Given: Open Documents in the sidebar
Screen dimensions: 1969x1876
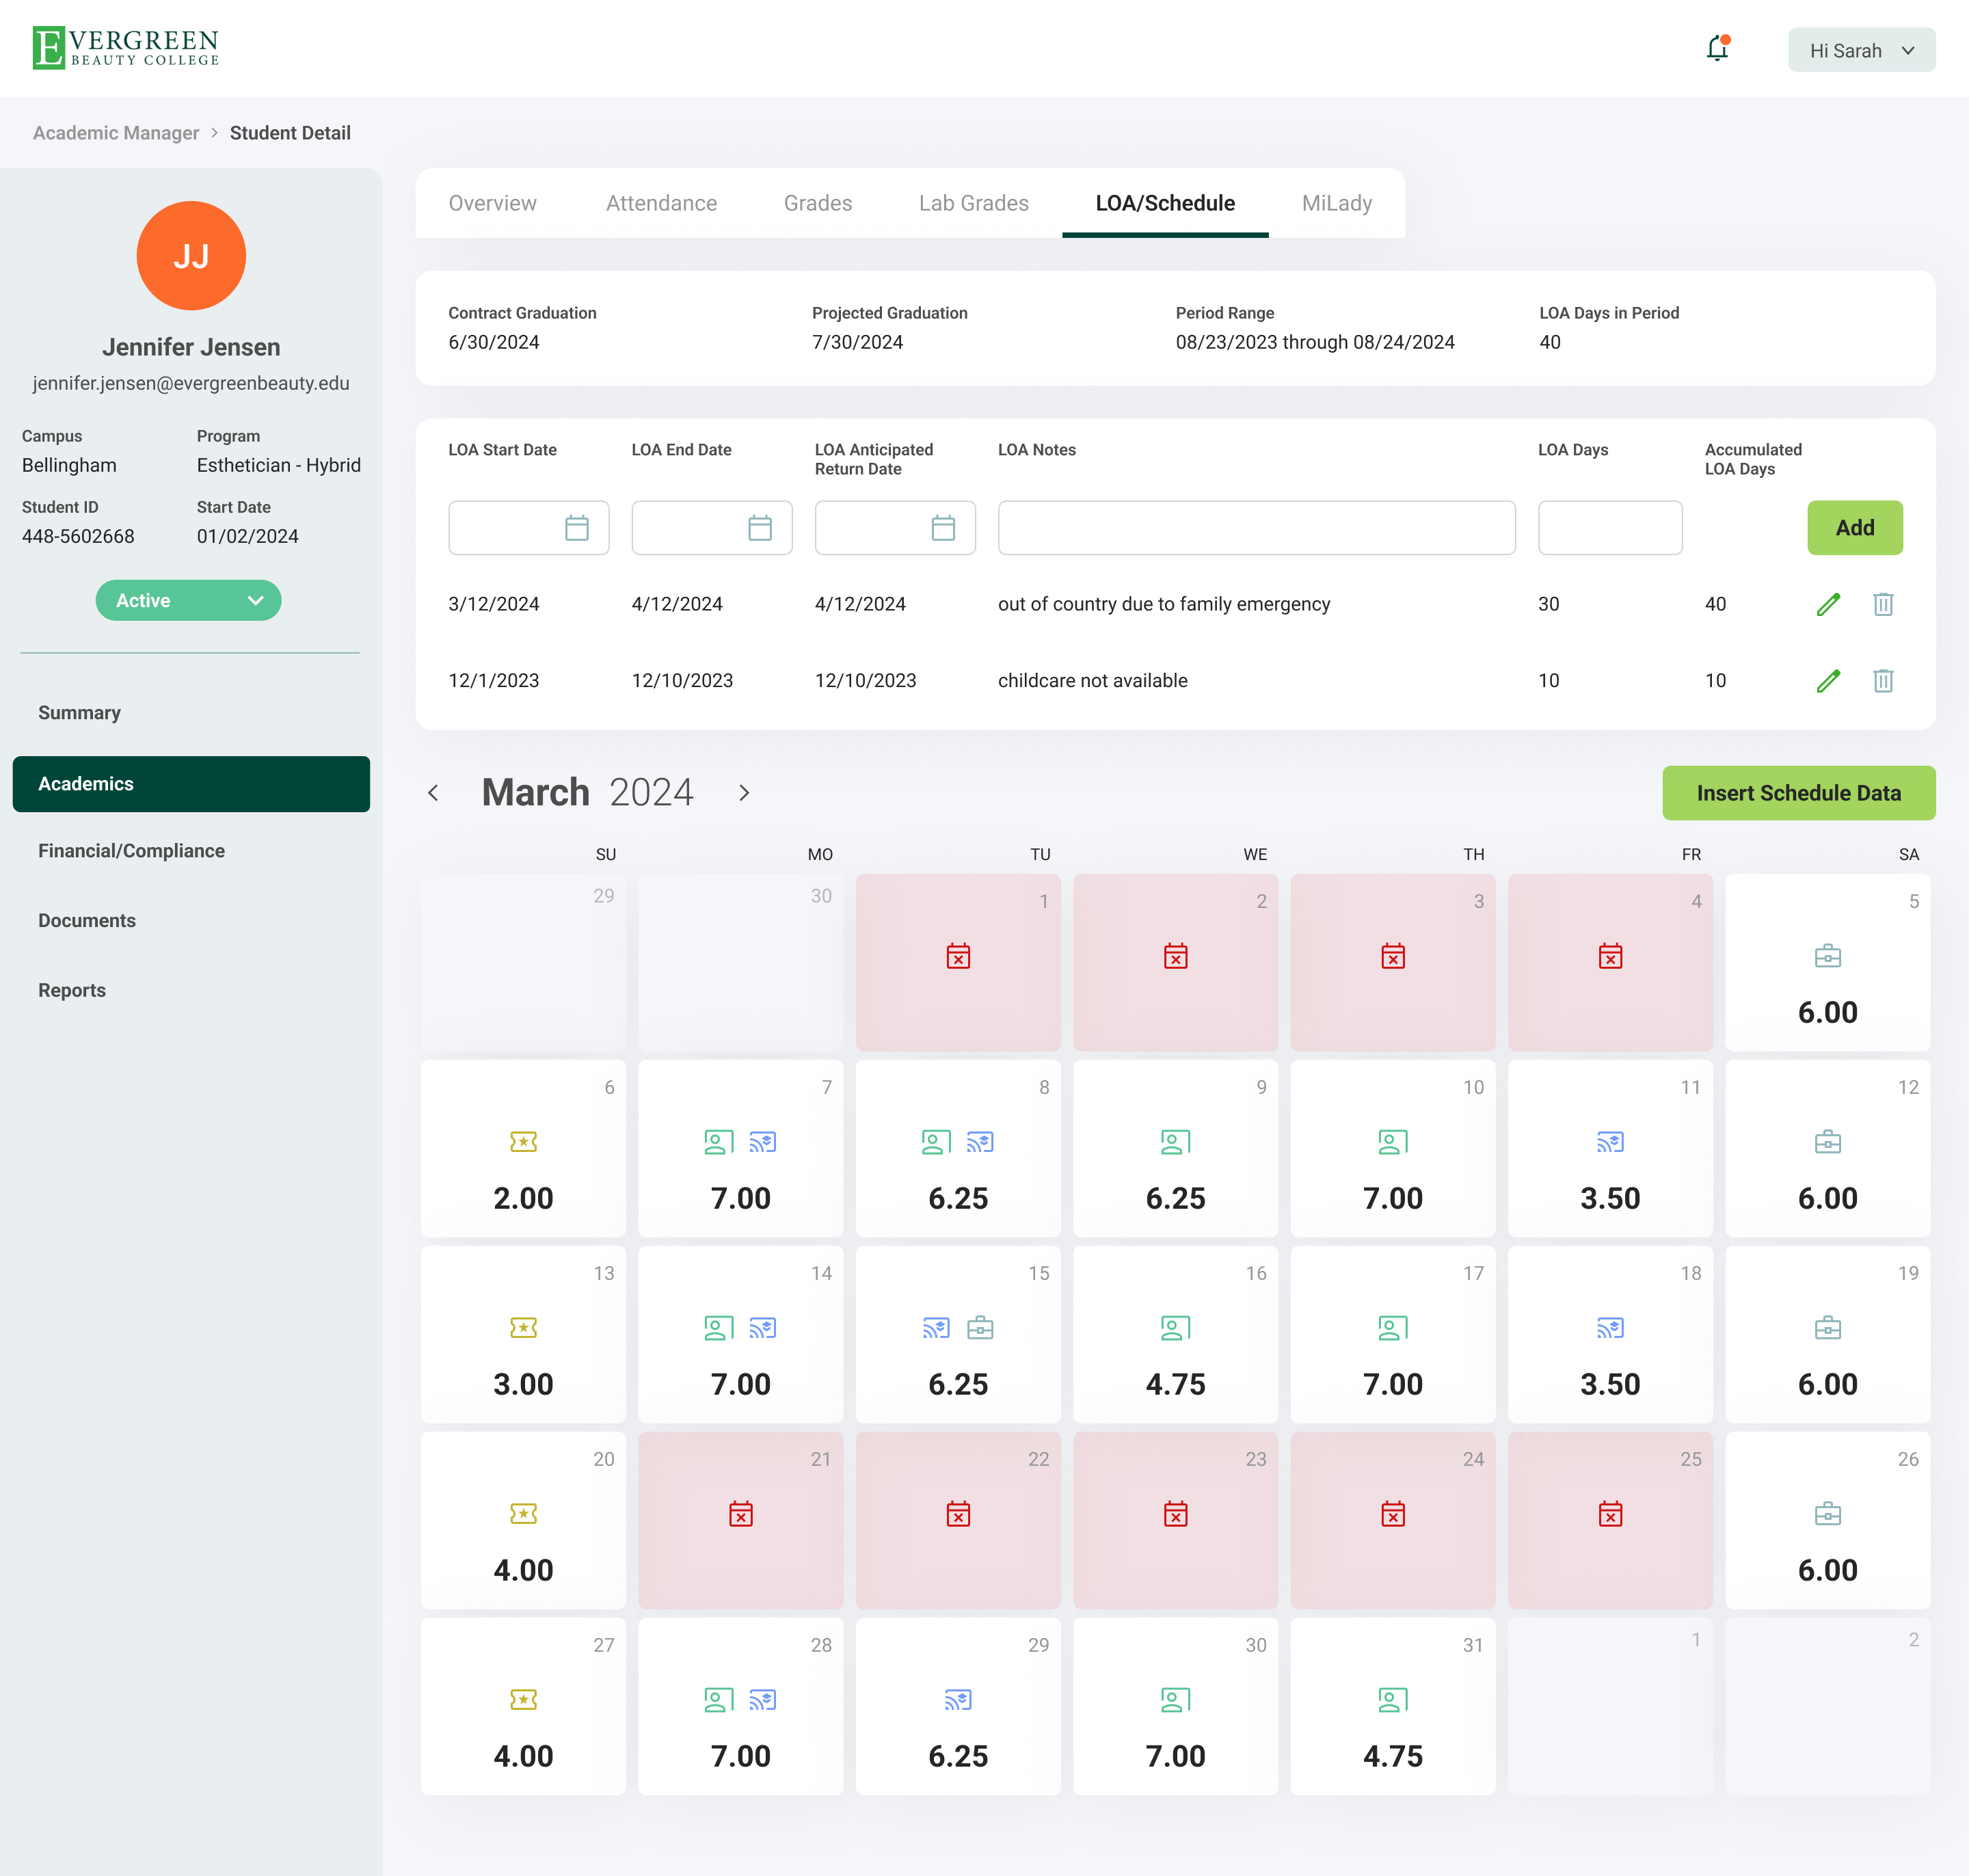Looking at the screenshot, I should coord(87,921).
